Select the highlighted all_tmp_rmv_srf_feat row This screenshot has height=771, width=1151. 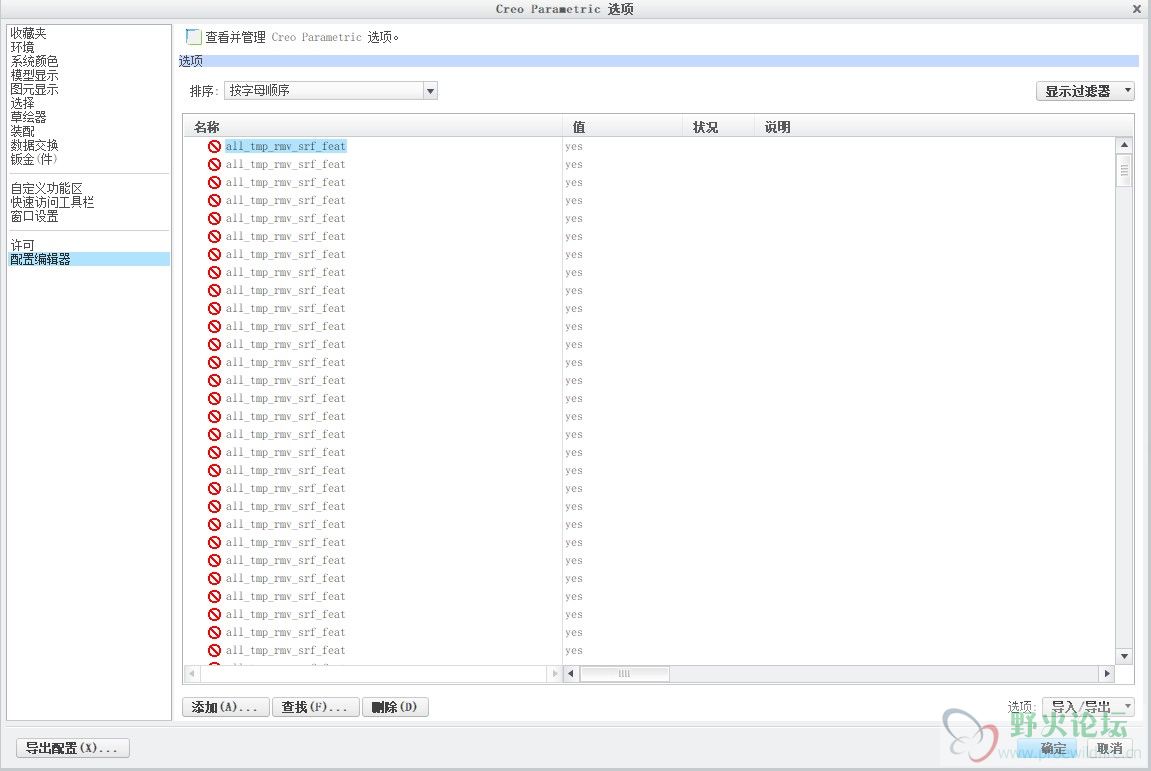(x=286, y=146)
